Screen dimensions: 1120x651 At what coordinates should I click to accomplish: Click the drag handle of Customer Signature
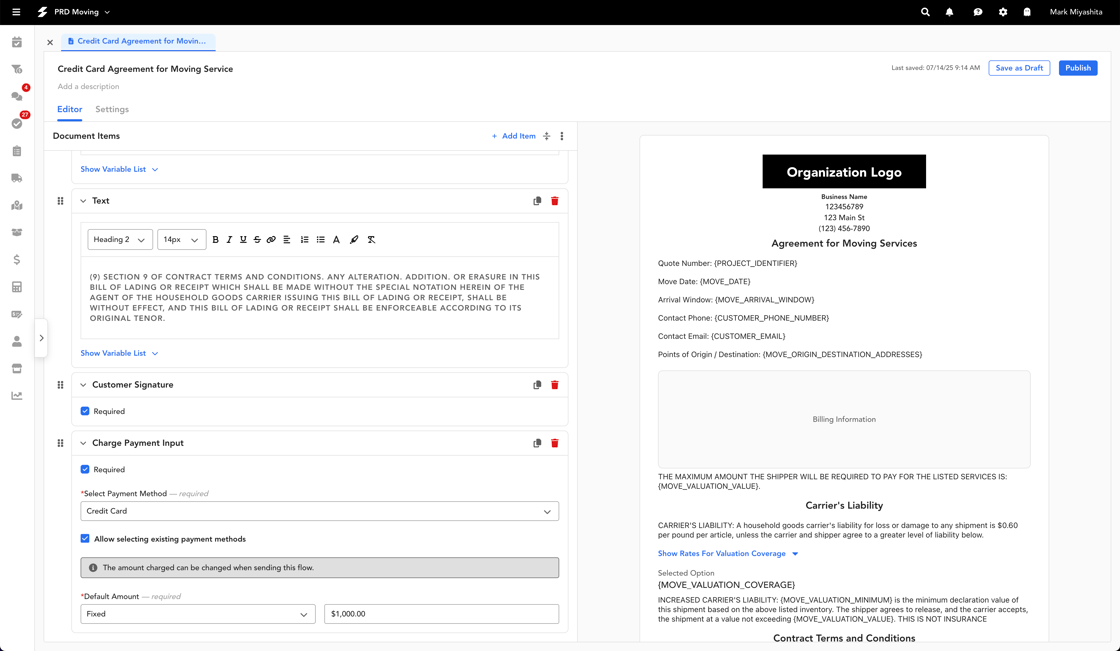coord(60,384)
